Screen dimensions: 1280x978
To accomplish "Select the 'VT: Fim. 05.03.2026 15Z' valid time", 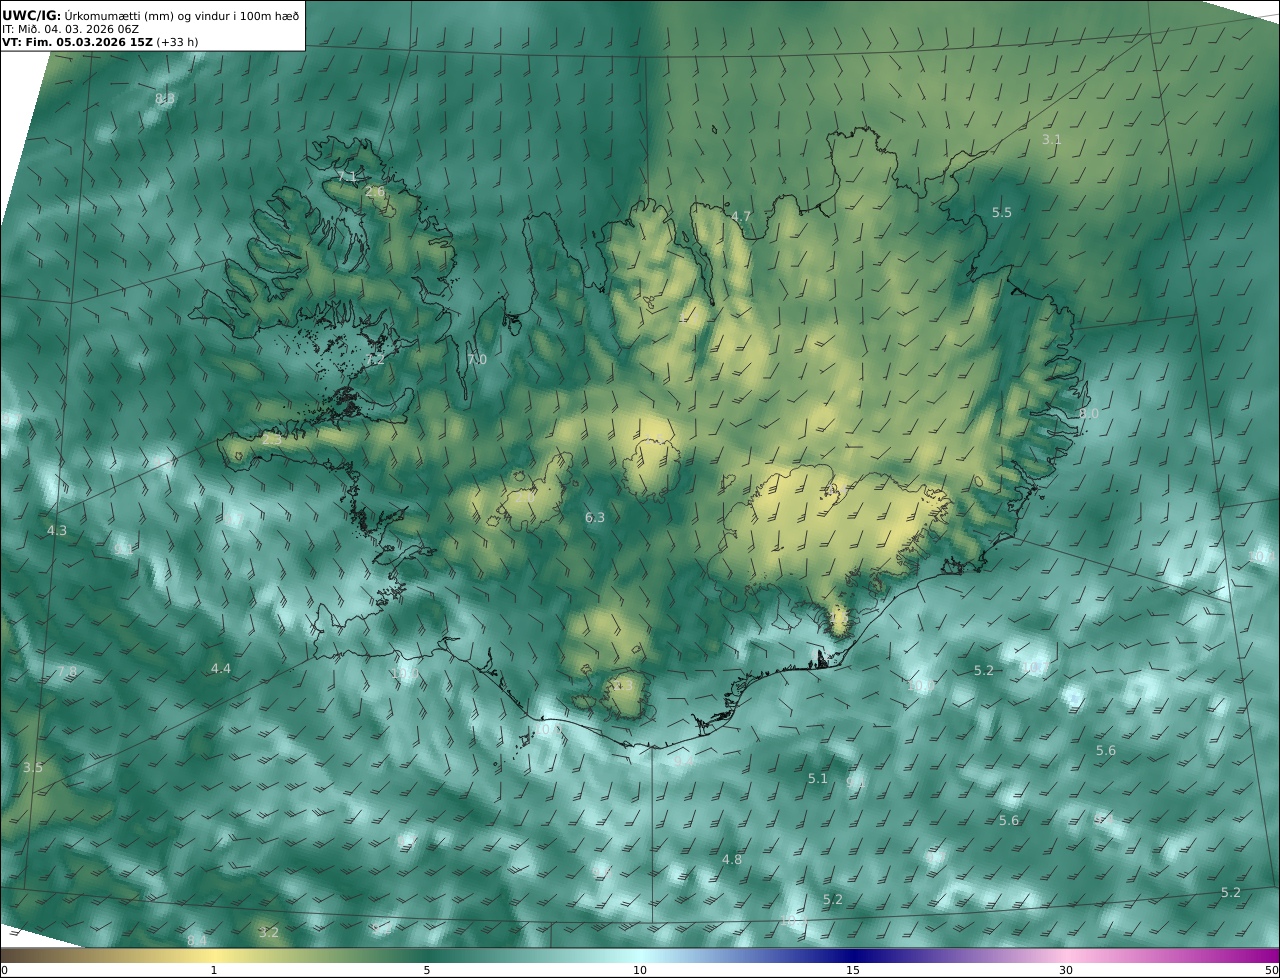I will pos(77,43).
